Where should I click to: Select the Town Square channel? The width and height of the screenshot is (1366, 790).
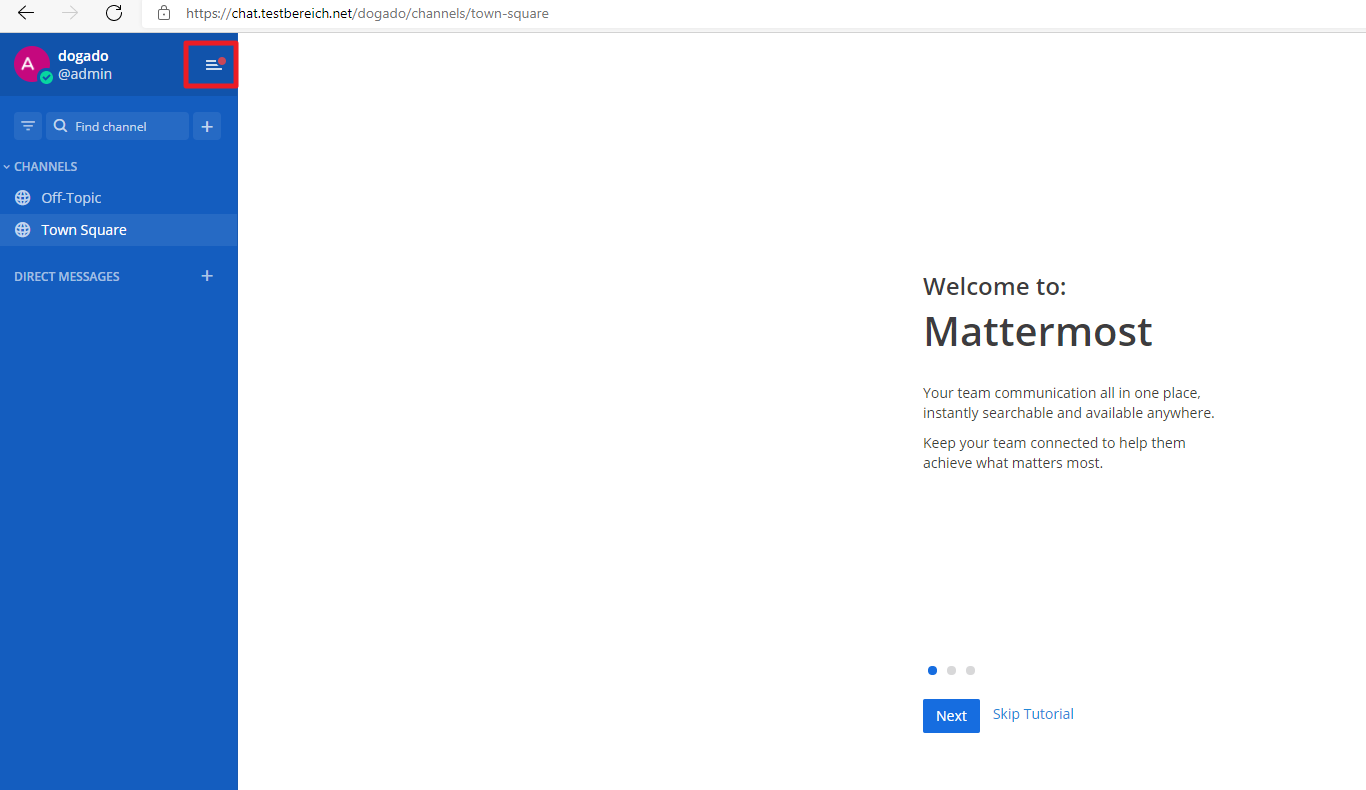119,230
